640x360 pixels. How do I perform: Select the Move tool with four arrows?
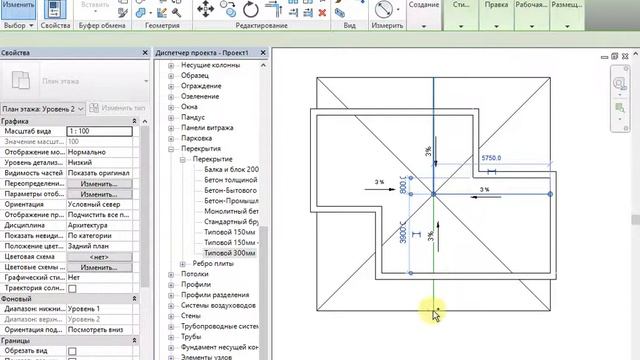[x=205, y=9]
